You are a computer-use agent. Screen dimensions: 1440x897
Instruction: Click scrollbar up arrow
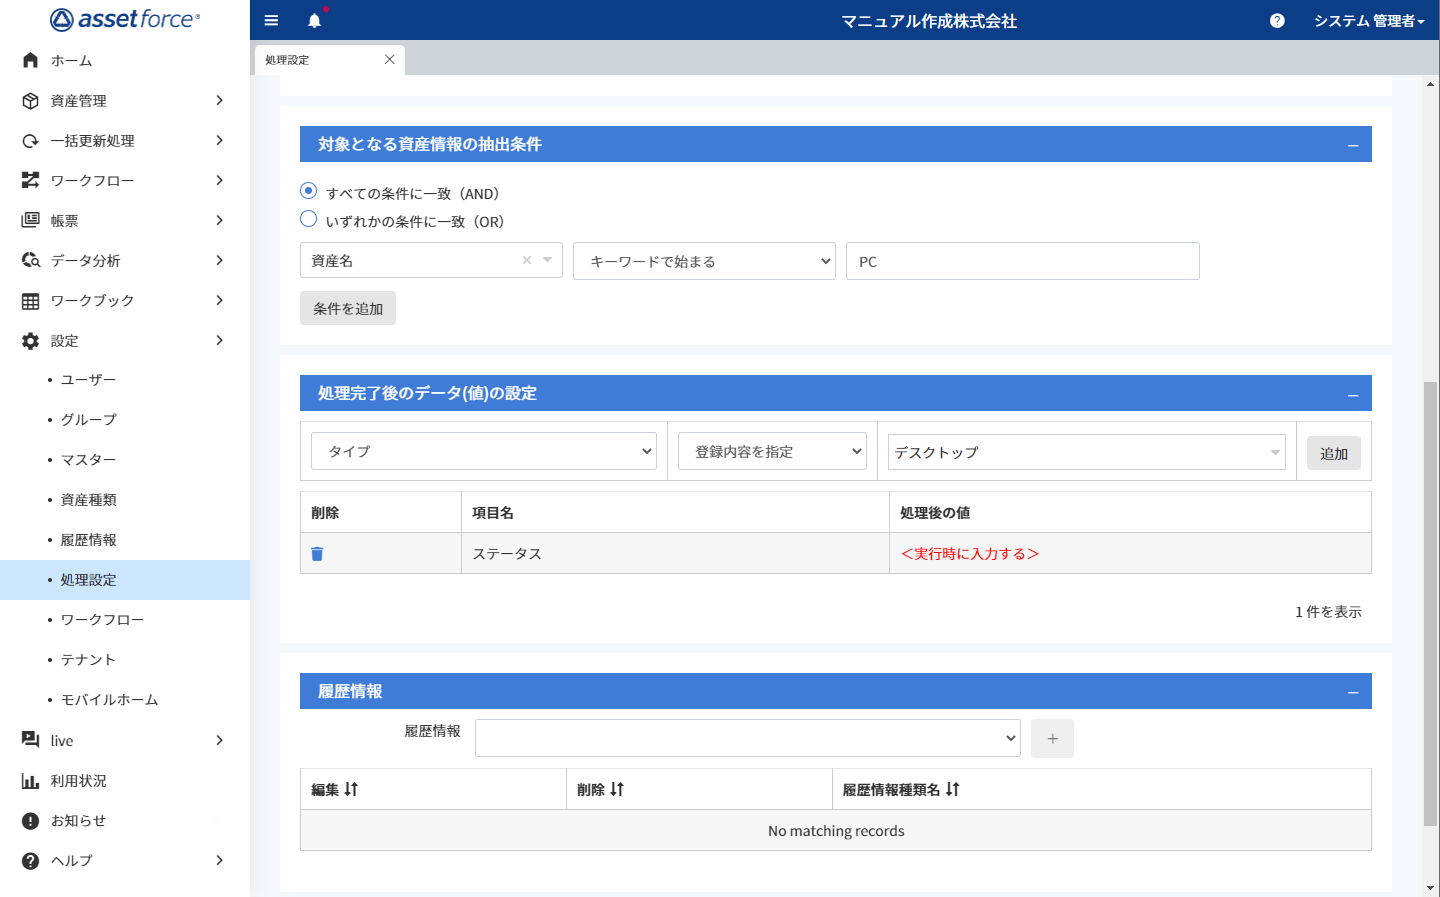(x=1430, y=84)
